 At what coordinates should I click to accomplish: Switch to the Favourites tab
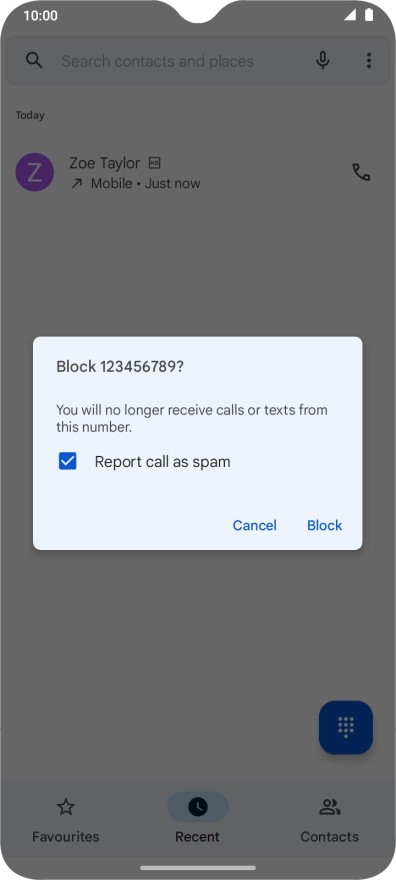tap(66, 819)
